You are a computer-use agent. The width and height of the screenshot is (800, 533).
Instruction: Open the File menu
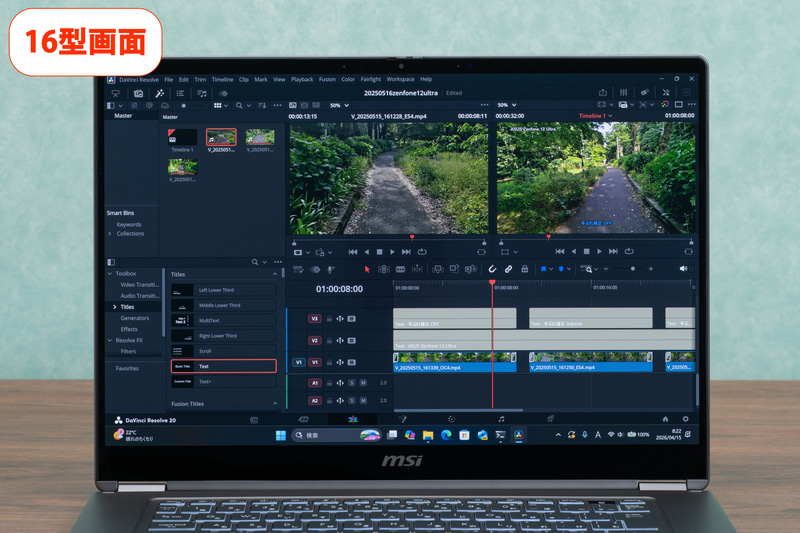tap(168, 80)
